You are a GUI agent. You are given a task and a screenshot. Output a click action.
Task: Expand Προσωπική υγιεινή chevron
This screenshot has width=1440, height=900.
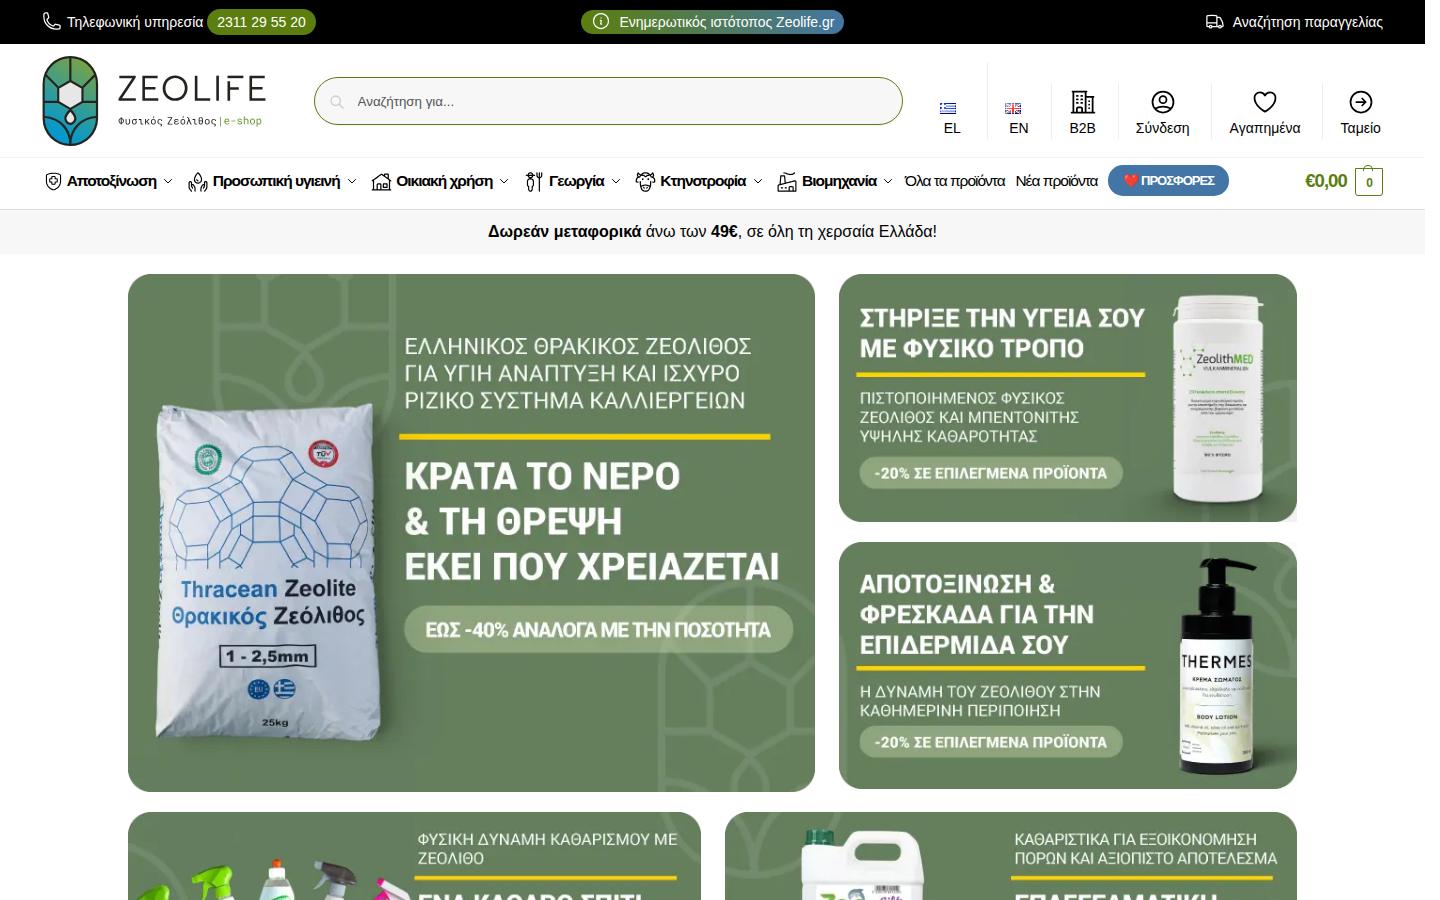352,182
